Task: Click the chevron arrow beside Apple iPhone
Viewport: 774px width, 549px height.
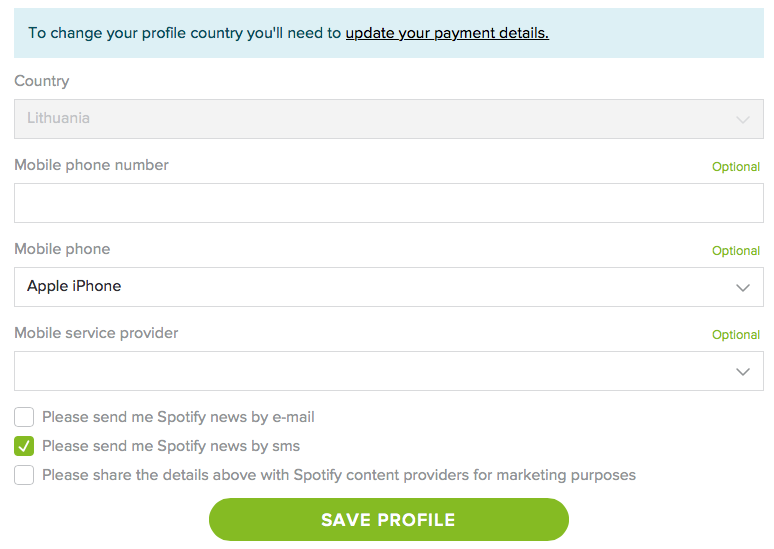Action: coord(743,287)
